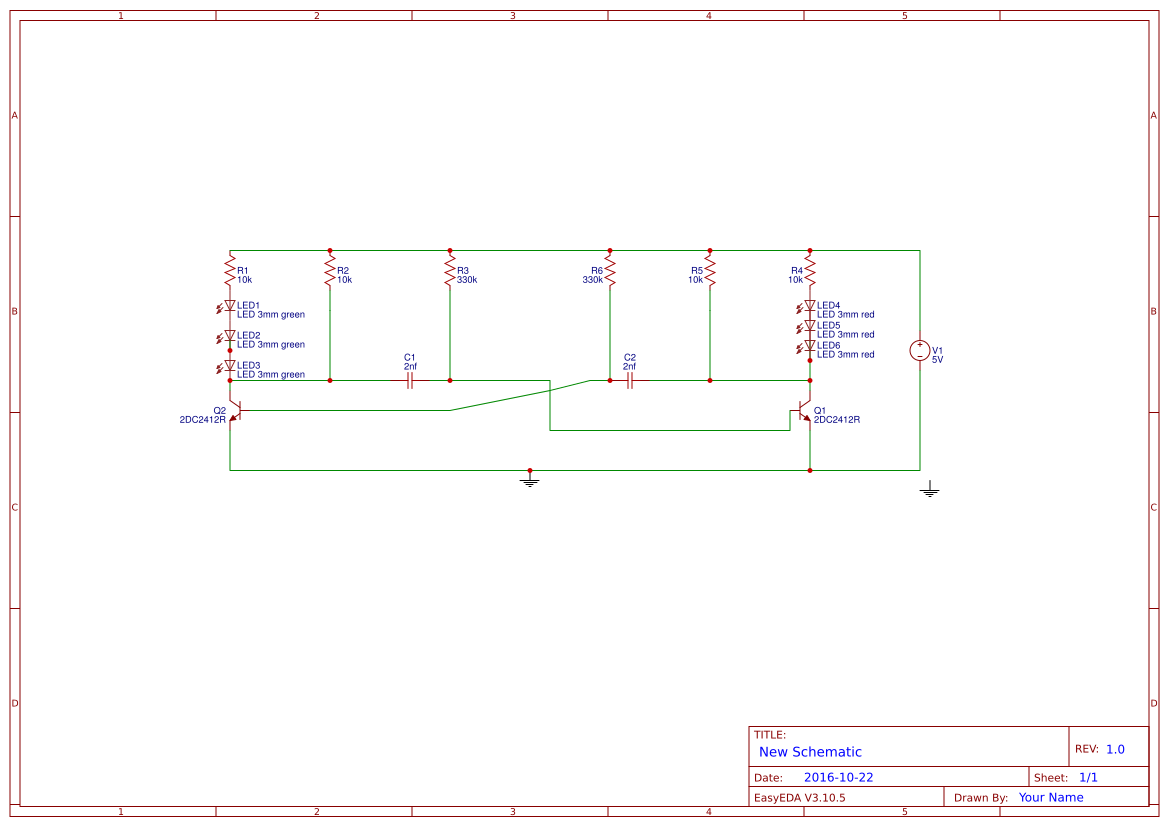The height and width of the screenshot is (827, 1169).
Task: Click the Sheet value 1/1
Action: (1088, 777)
